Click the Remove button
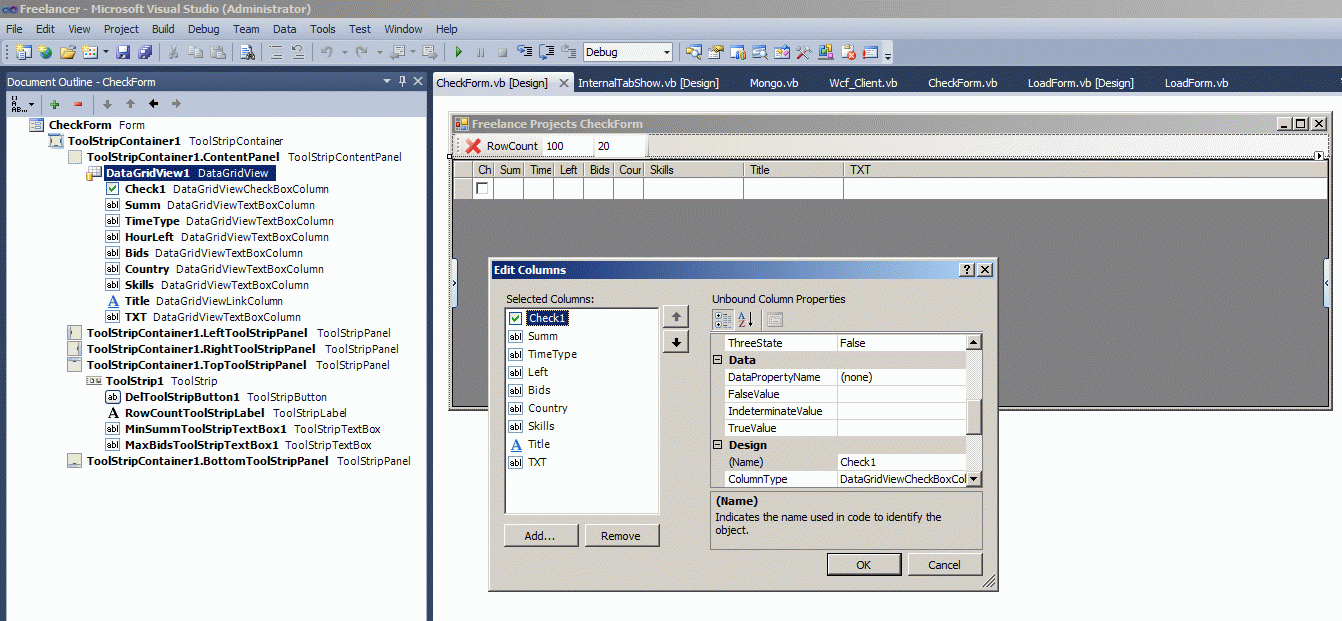 [621, 536]
